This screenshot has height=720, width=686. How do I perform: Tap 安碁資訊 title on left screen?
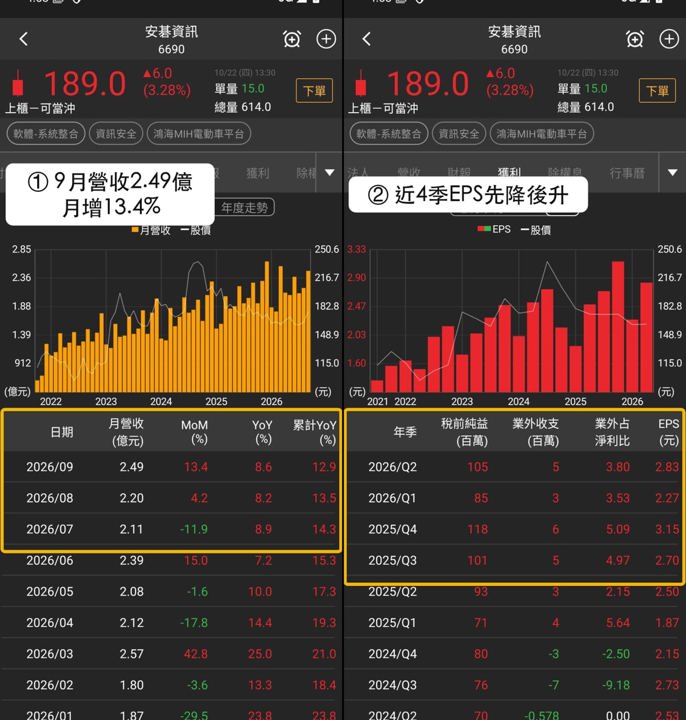click(171, 32)
